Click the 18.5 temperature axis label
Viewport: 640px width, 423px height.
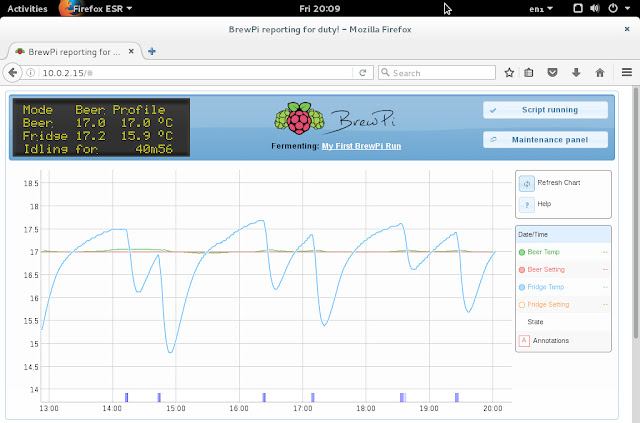[x=31, y=183]
